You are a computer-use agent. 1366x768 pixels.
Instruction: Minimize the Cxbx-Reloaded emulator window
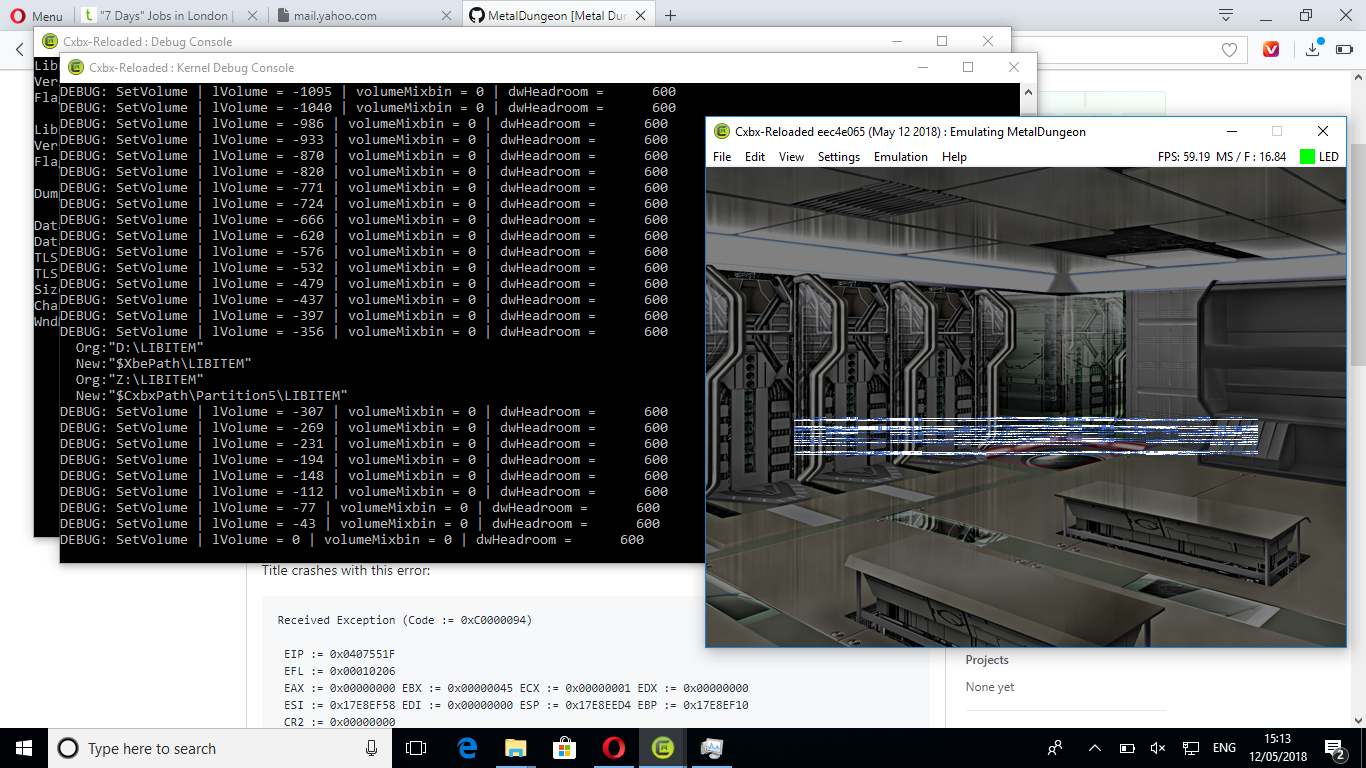coord(1231,131)
